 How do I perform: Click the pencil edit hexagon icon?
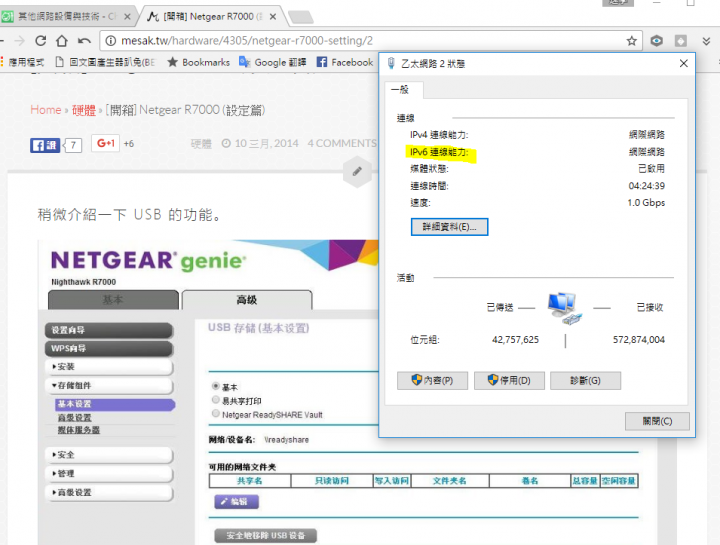357,172
